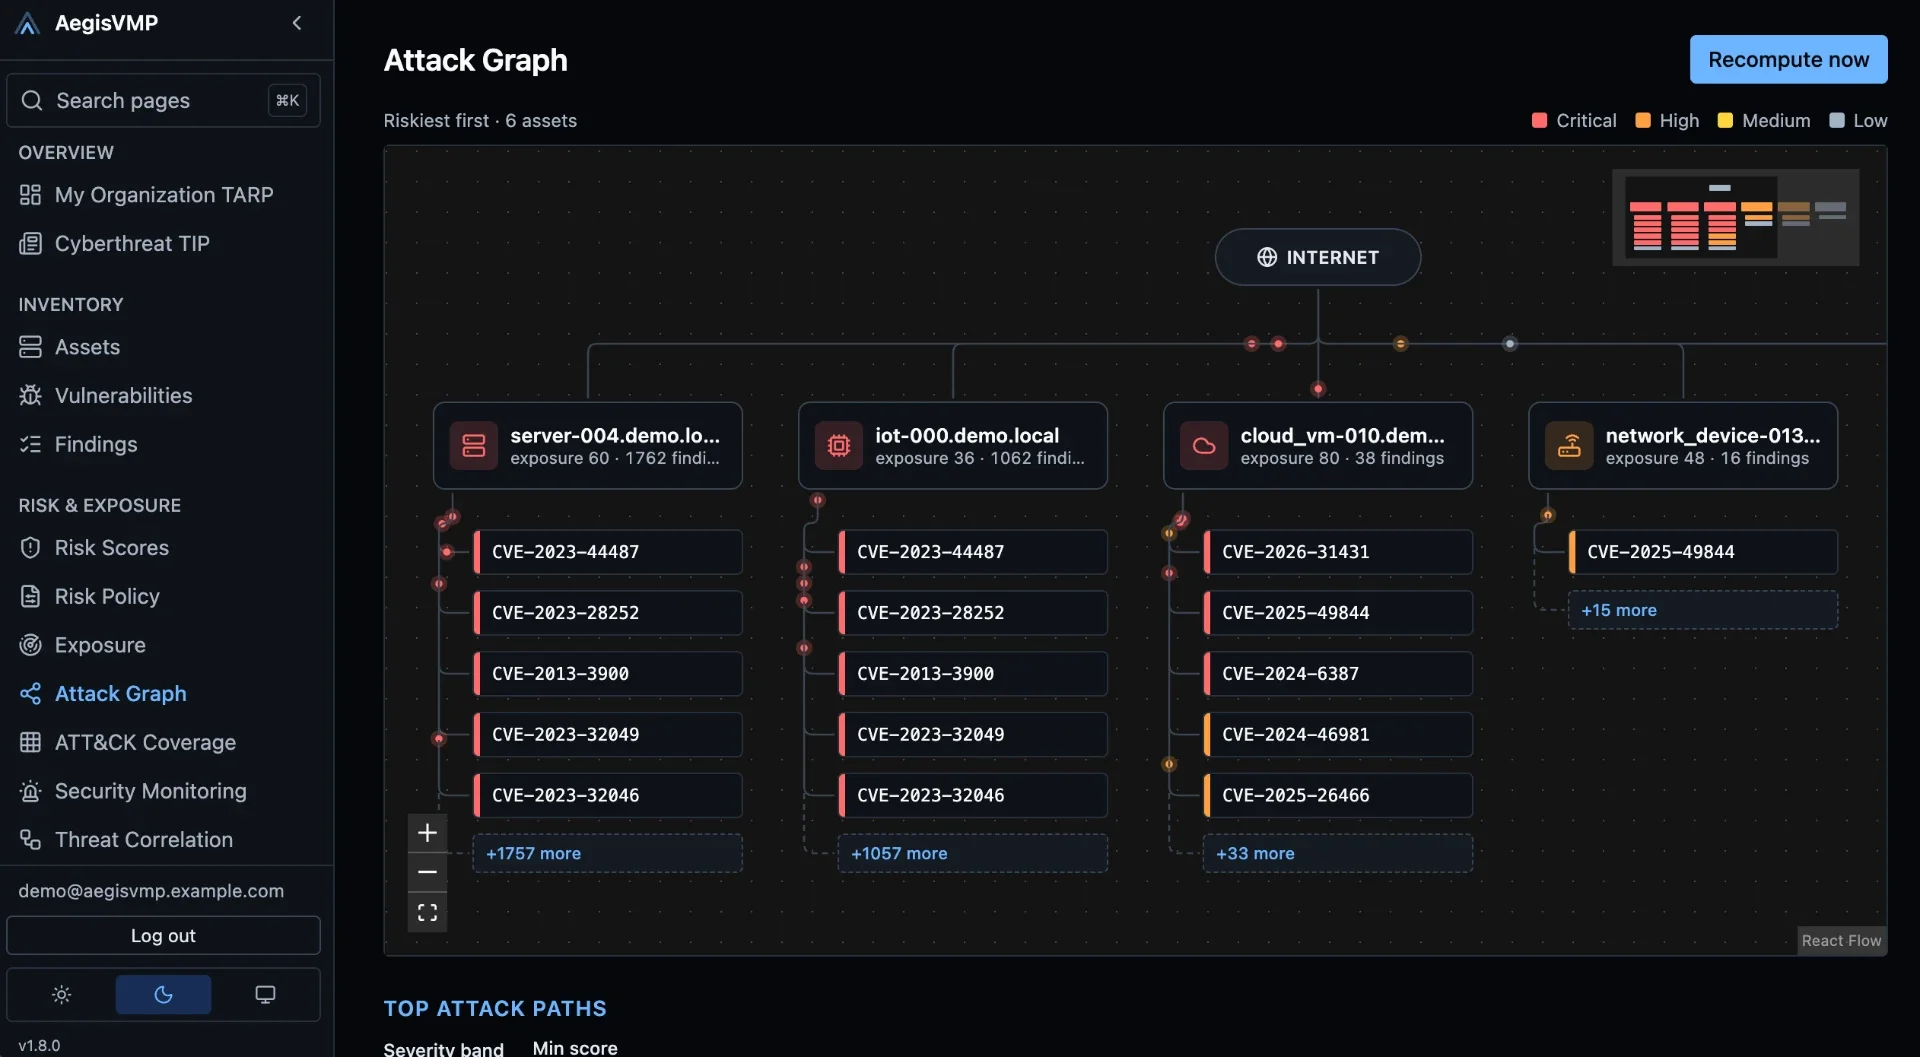Select CVE-2013-3900 under server-004
The width and height of the screenshot is (1920, 1057).
[x=608, y=674]
